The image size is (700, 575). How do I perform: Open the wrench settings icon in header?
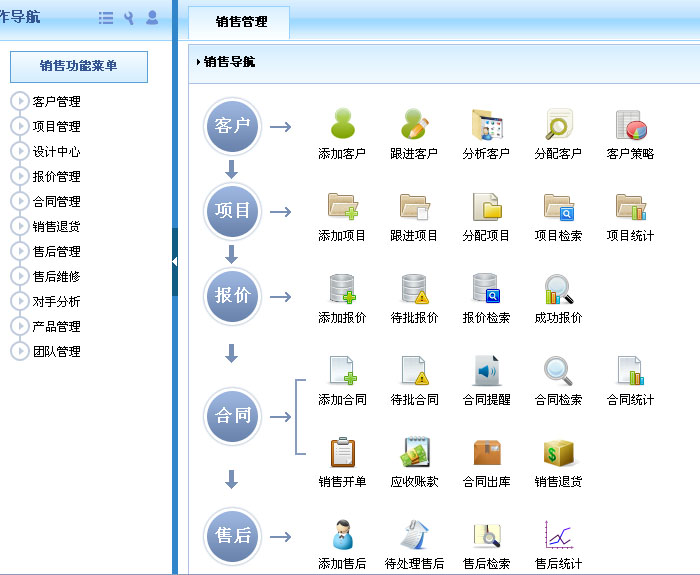pyautogui.click(x=129, y=18)
